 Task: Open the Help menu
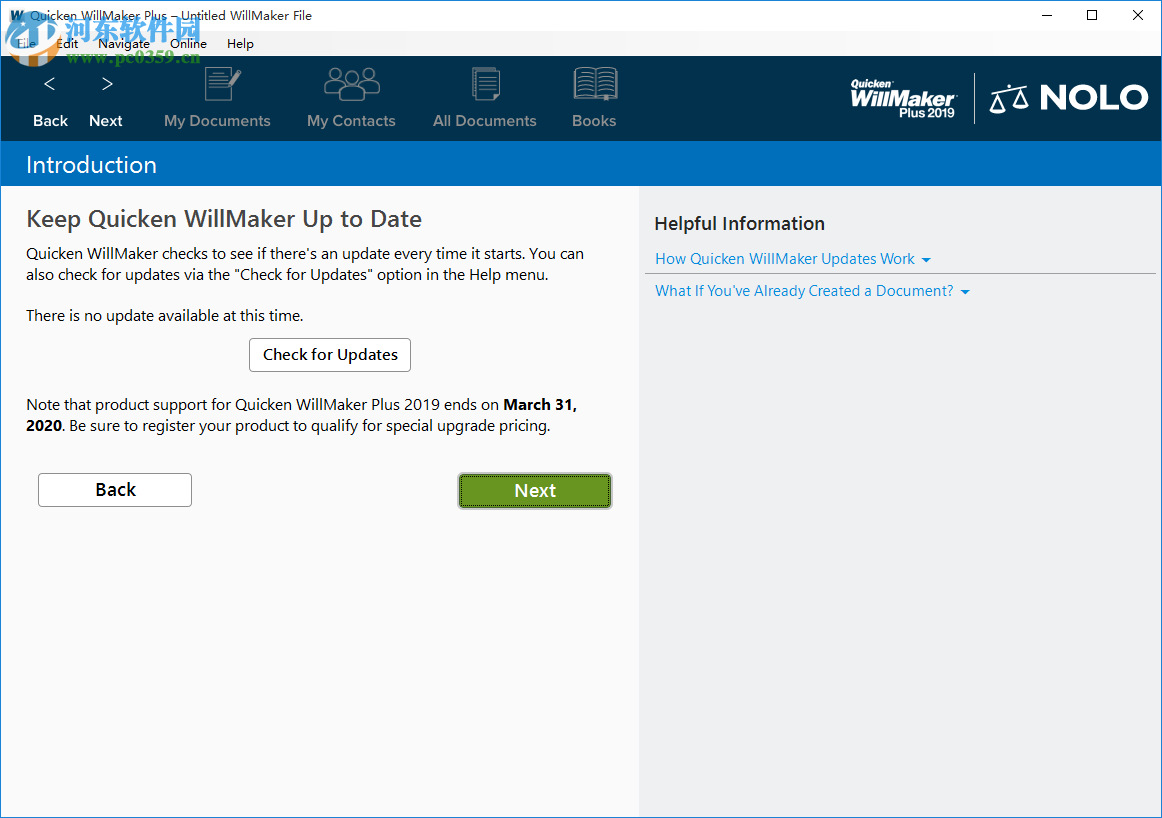[x=240, y=43]
